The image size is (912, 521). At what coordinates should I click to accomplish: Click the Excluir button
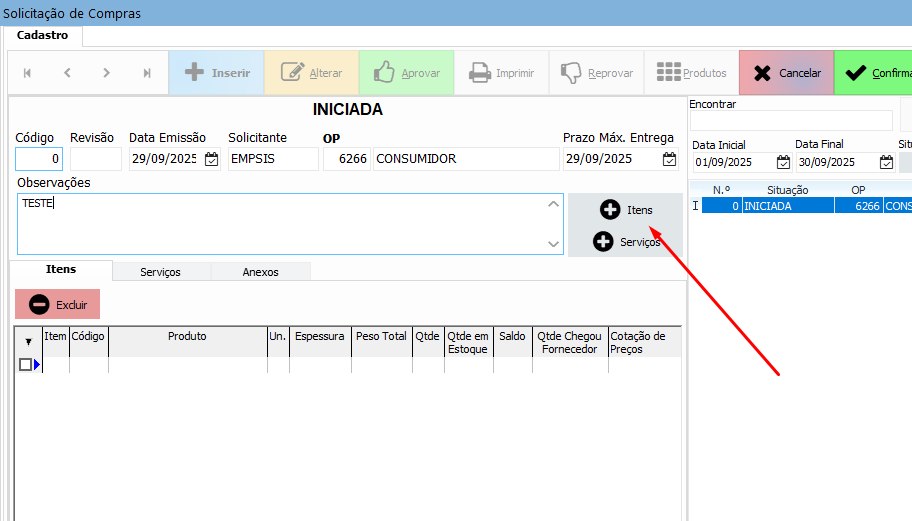(x=58, y=304)
